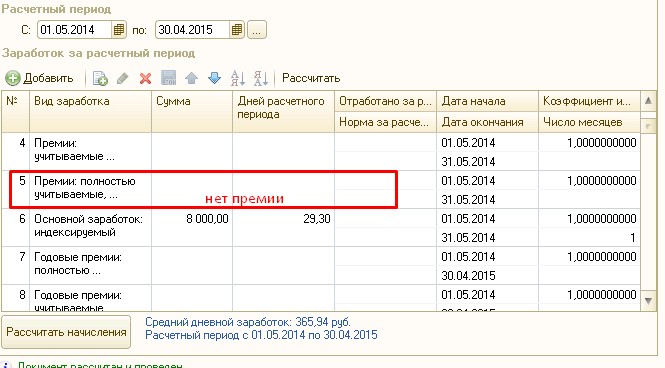665x368 pixels.
Task: Click the № column header
Action: 16,111
